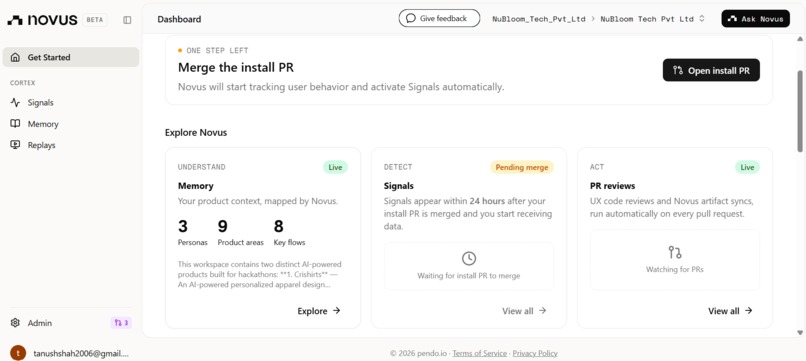Screen dimensions: 806x361
Task: Click the purple PR count badge
Action: (121, 323)
